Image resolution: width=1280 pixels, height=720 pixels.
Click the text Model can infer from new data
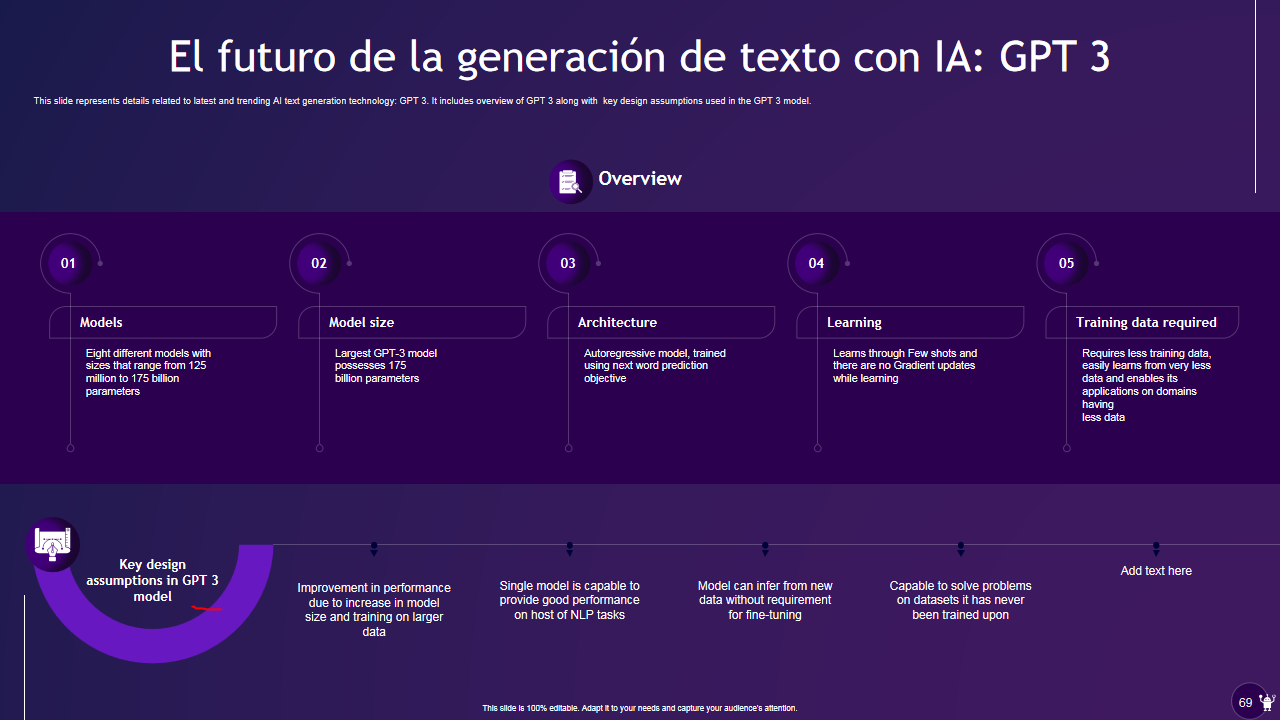765,600
